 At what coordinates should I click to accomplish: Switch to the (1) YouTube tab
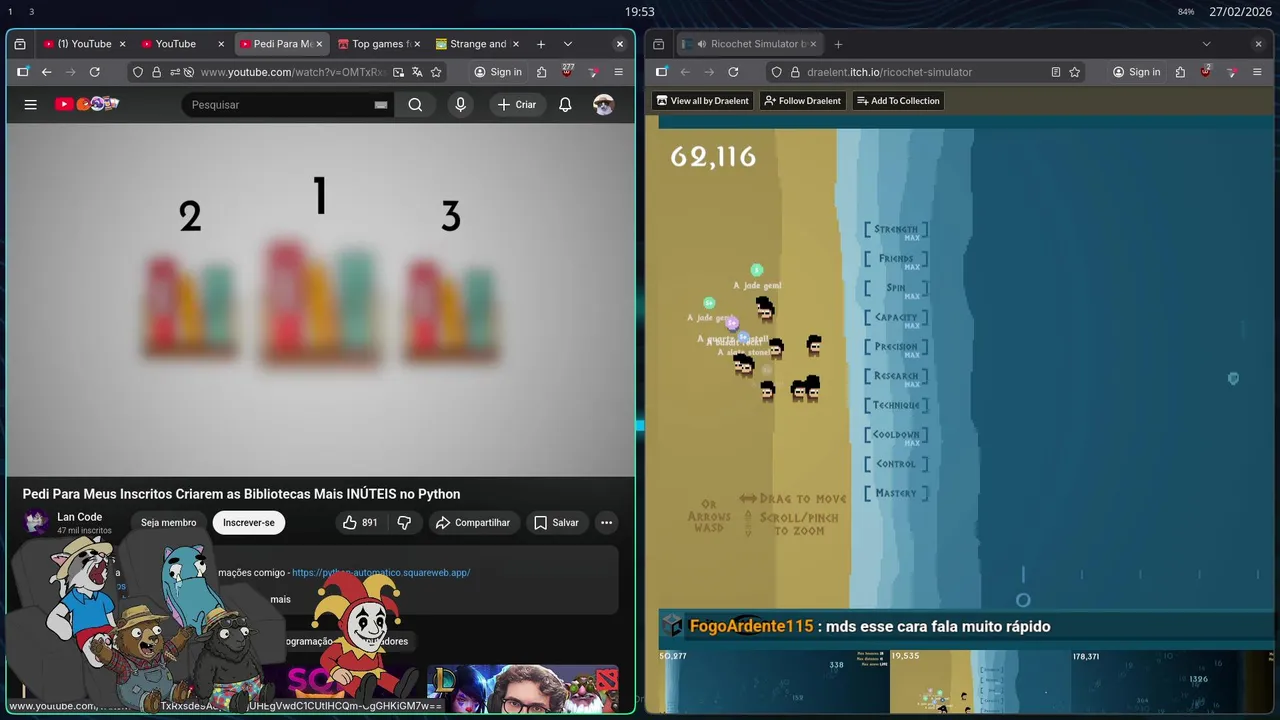coord(84,44)
